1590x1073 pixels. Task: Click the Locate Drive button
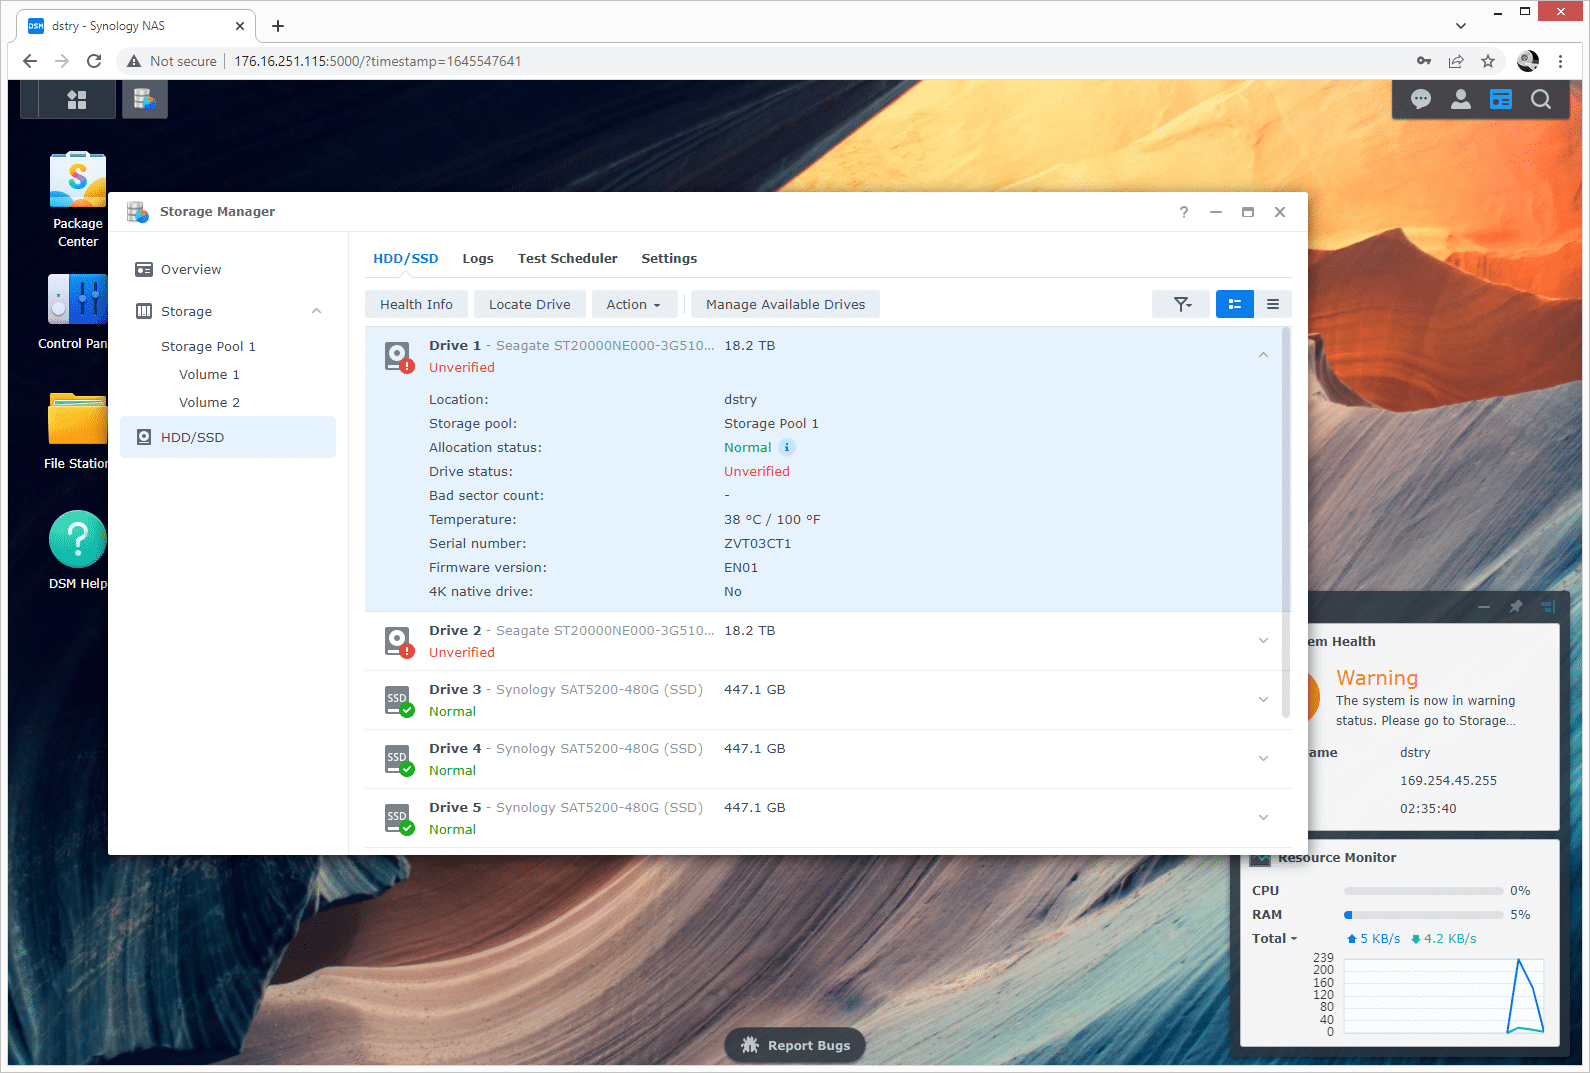click(x=530, y=304)
